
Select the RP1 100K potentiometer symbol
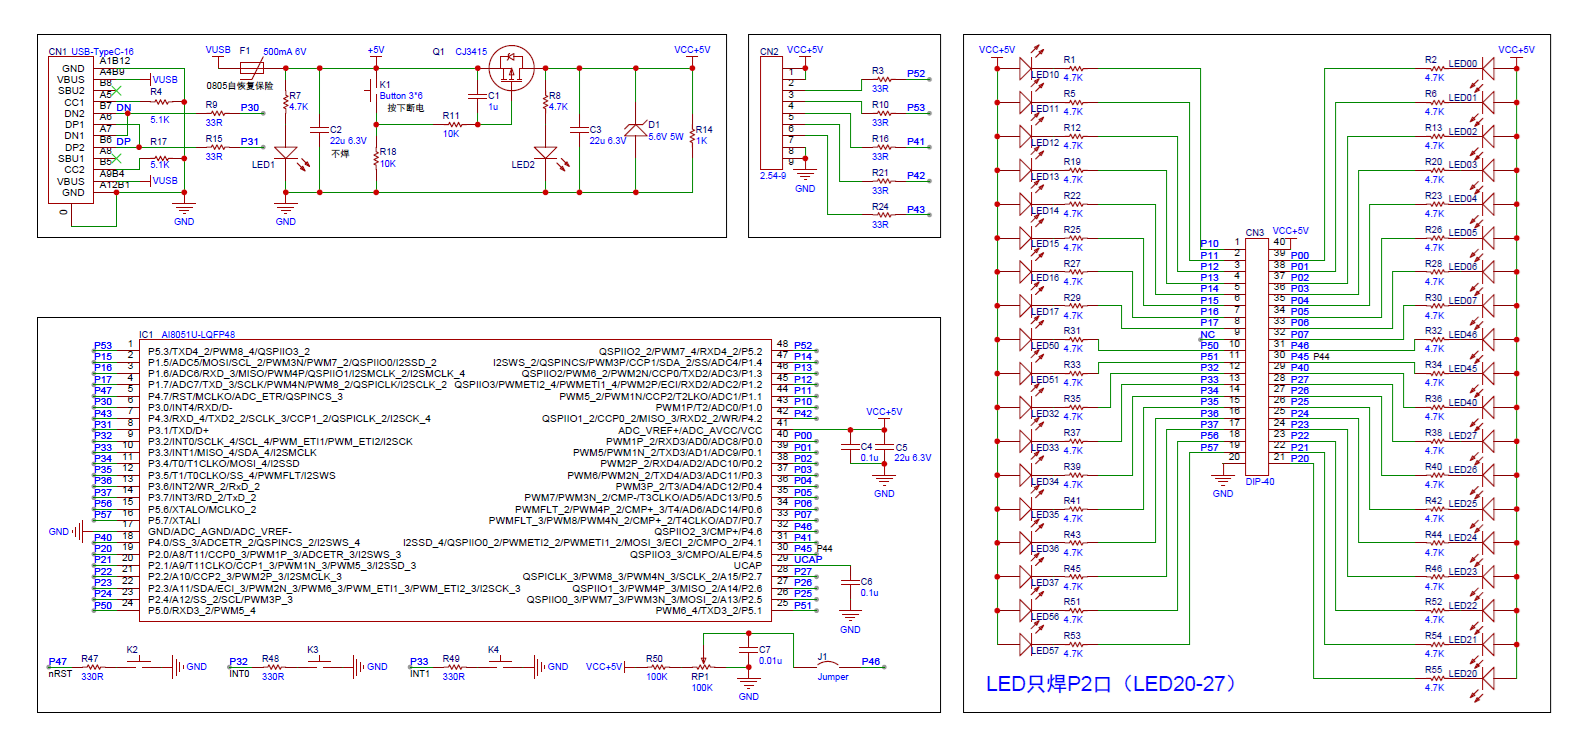click(x=702, y=666)
